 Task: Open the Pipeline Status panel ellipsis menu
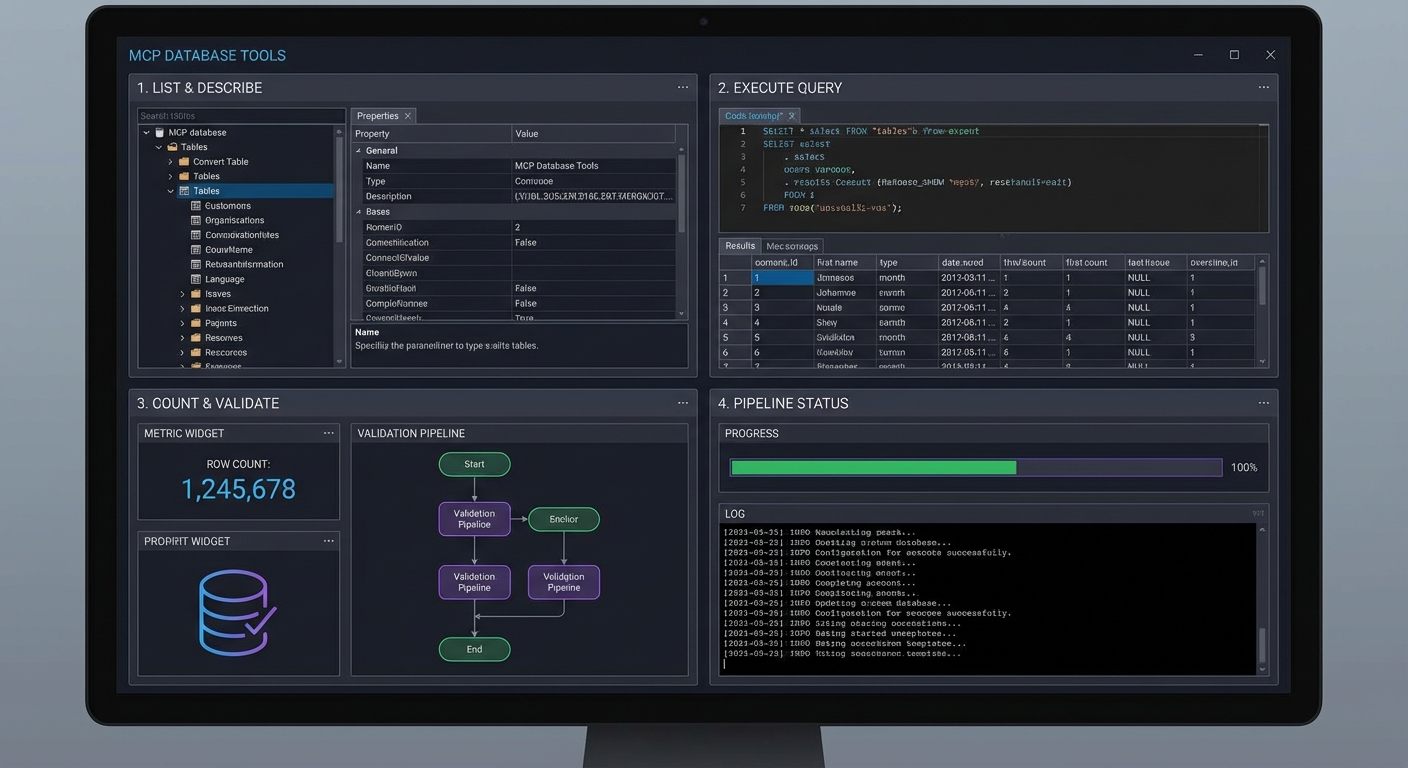[x=1264, y=403]
